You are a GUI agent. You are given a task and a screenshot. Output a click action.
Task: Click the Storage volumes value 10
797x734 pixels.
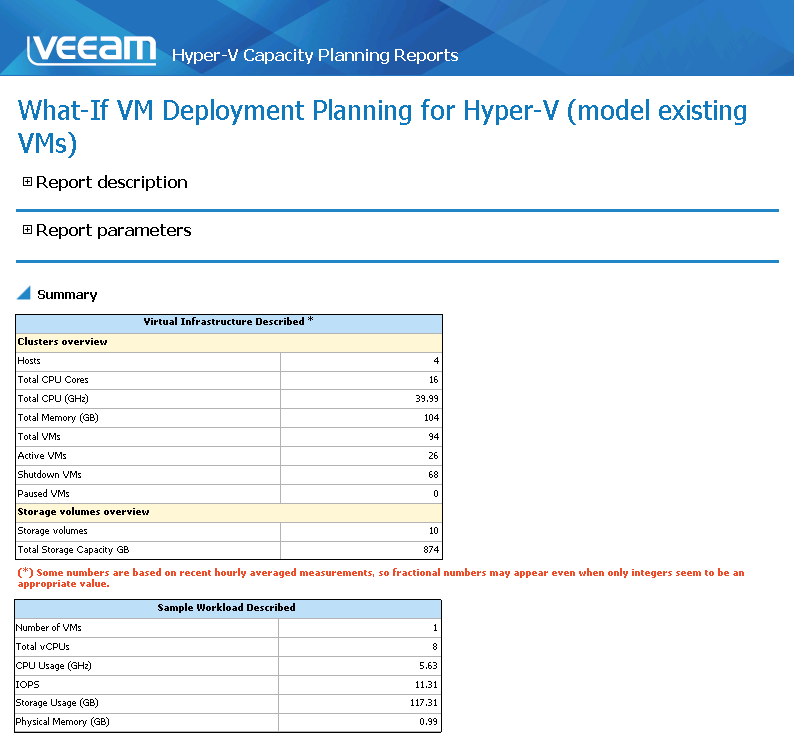pos(434,531)
